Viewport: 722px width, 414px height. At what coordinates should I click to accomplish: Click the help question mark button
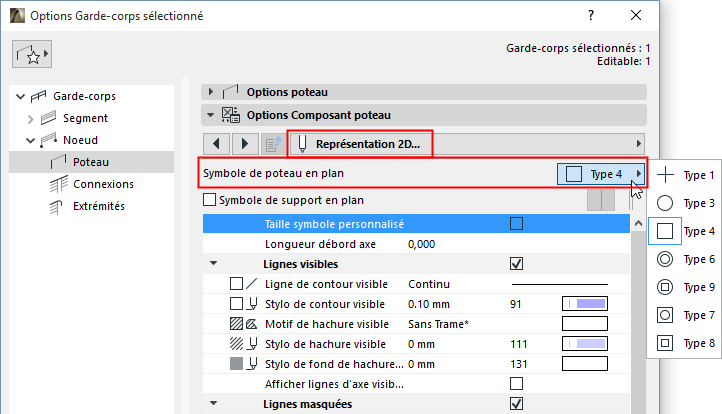pyautogui.click(x=592, y=16)
